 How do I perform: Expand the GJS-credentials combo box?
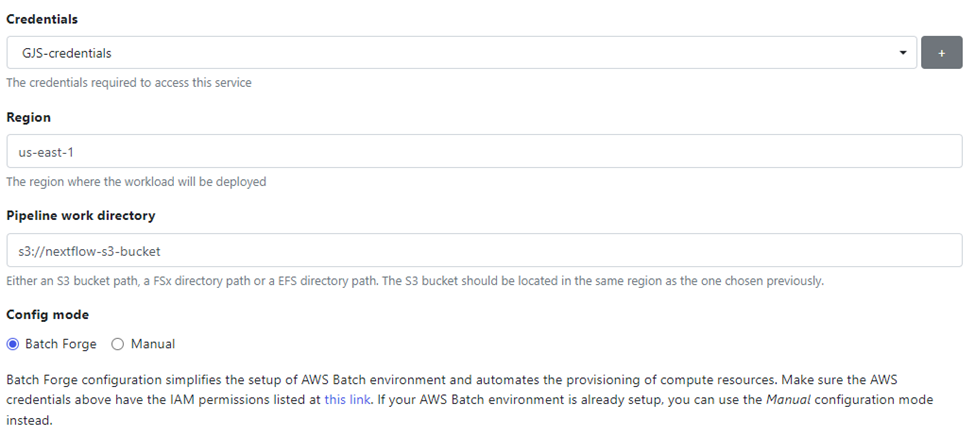point(460,52)
